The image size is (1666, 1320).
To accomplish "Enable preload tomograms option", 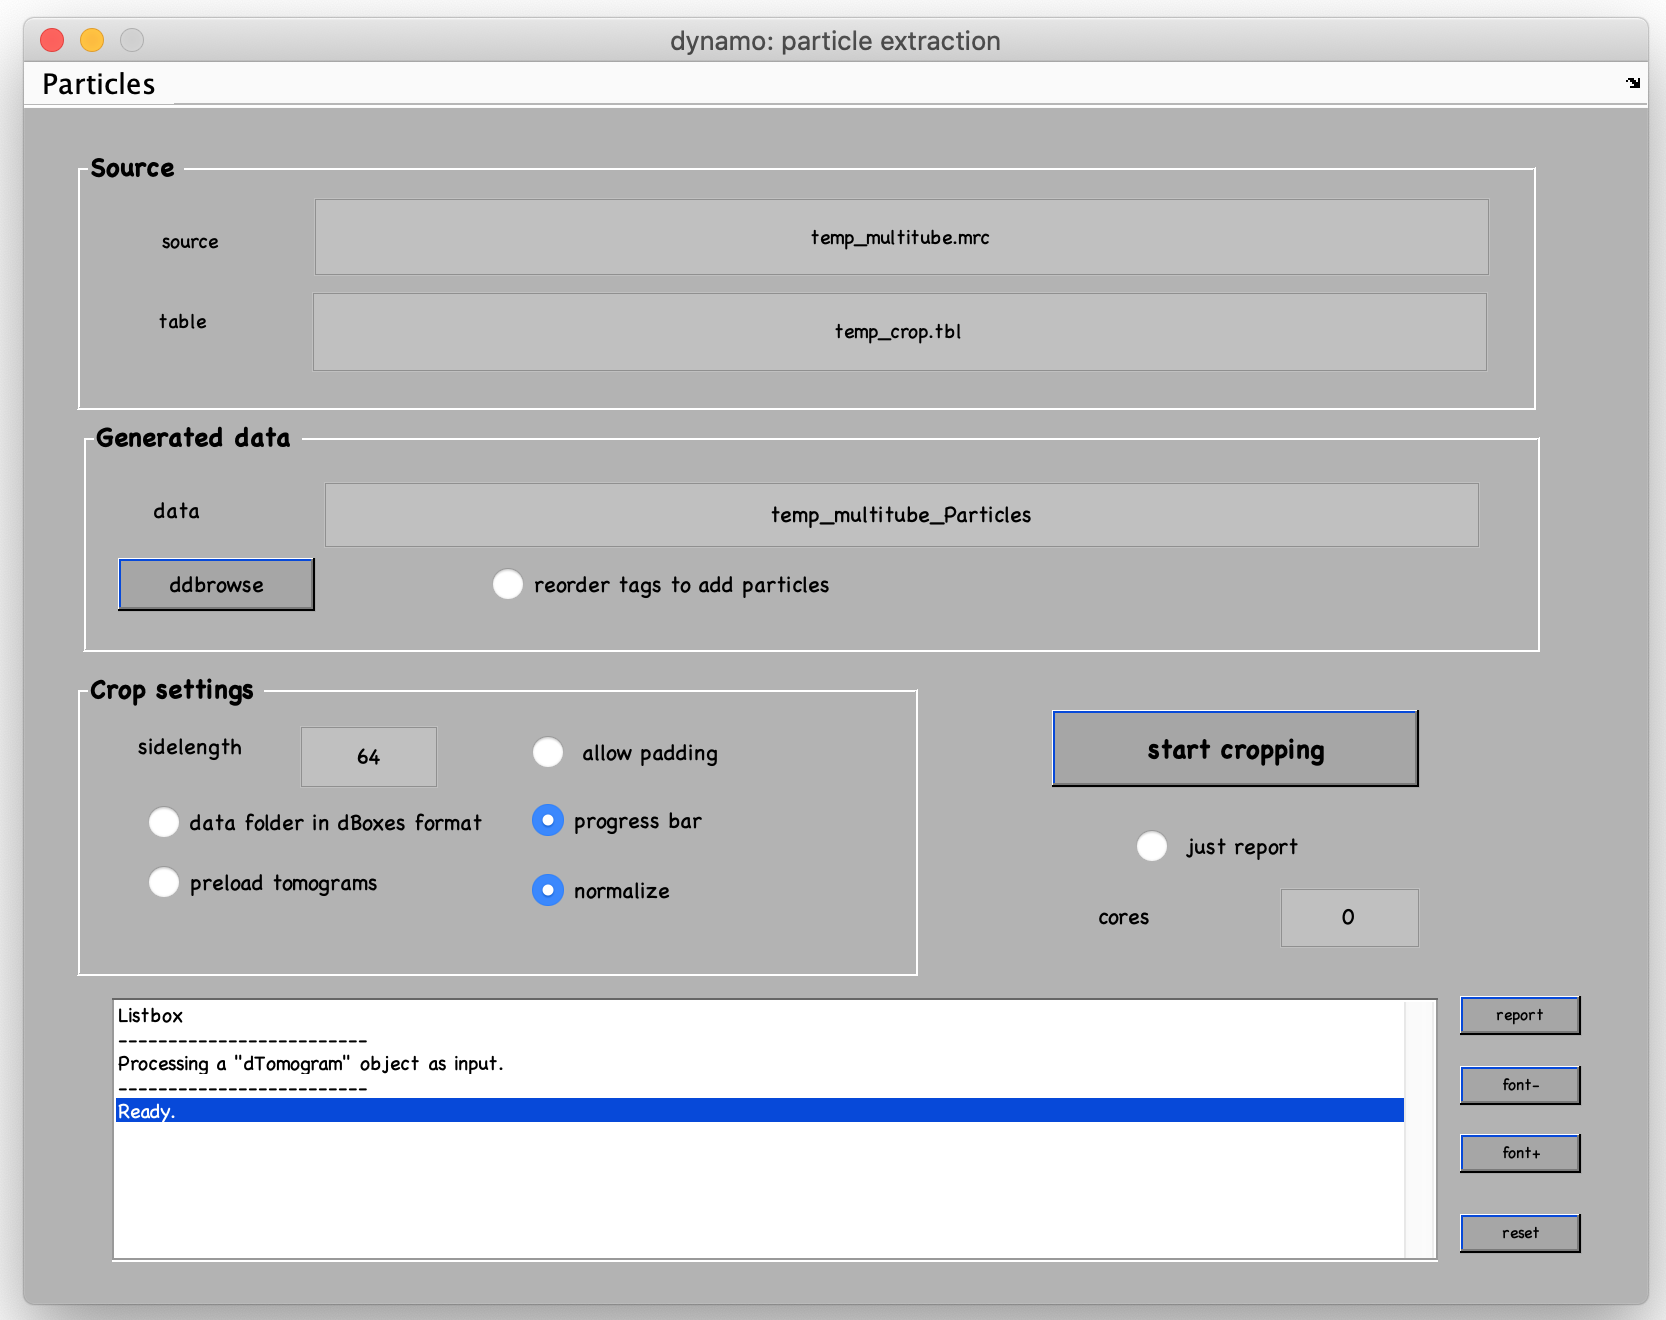I will pyautogui.click(x=164, y=882).
